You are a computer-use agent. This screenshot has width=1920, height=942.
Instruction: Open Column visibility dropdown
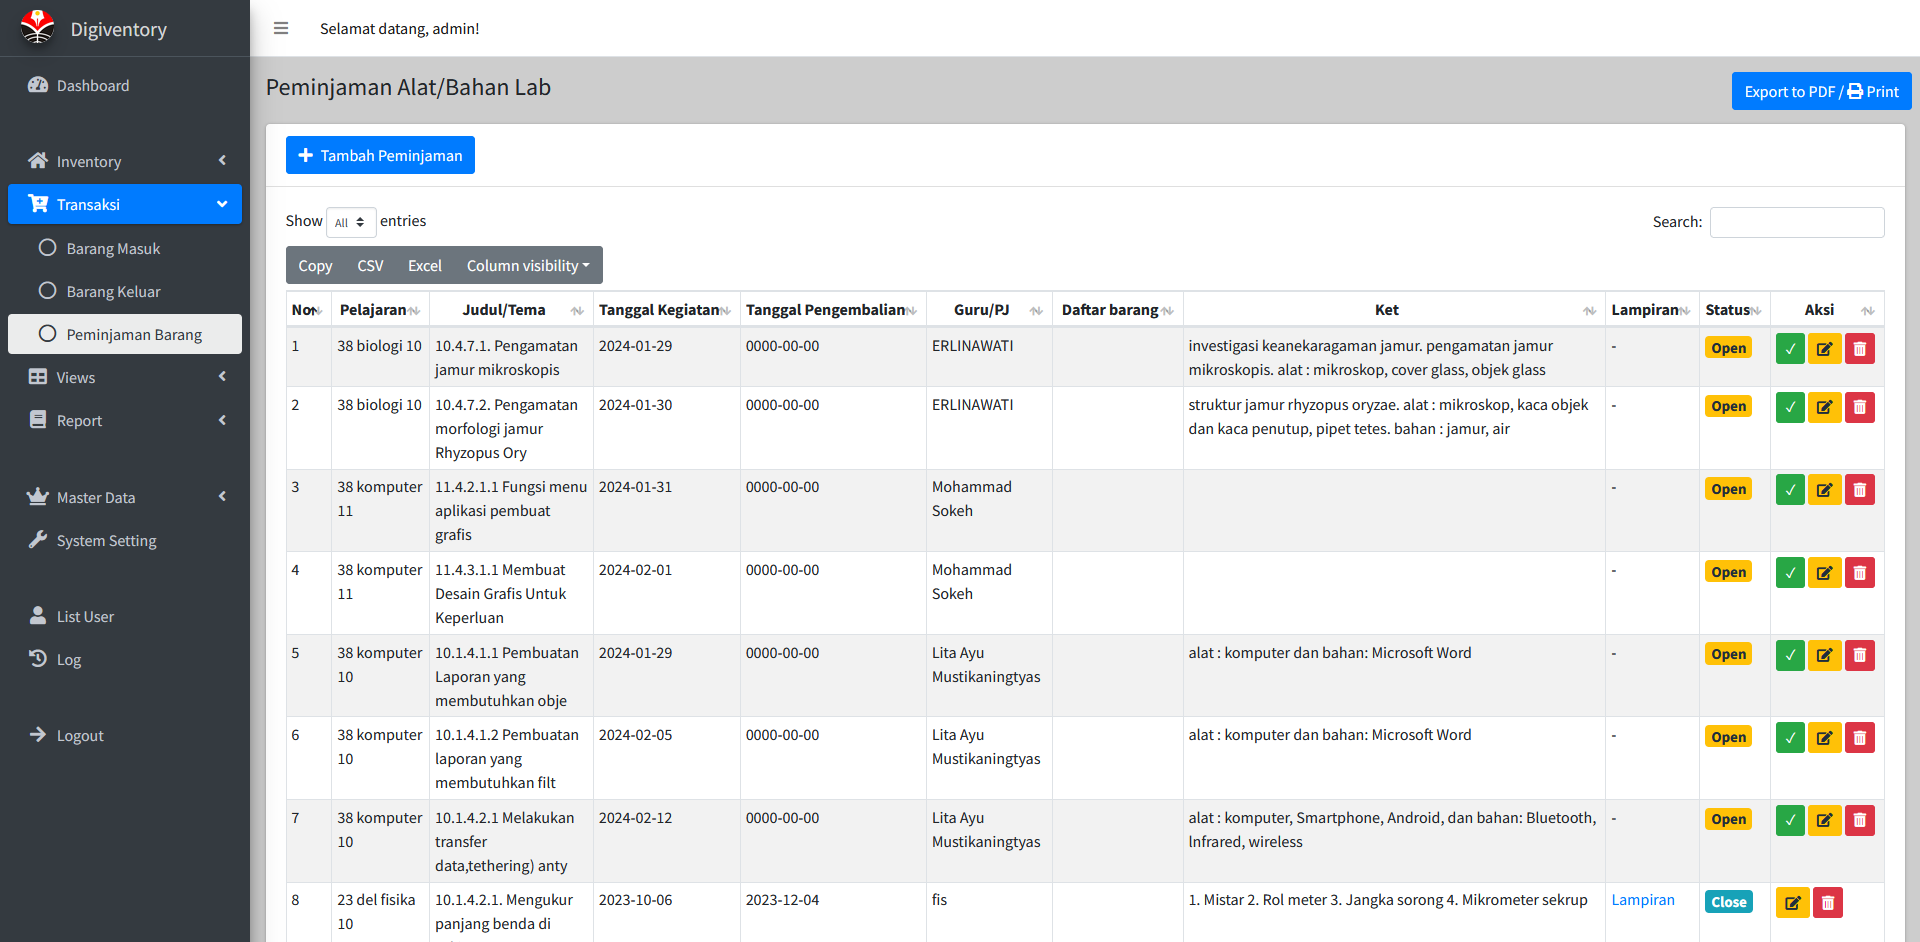point(527,266)
